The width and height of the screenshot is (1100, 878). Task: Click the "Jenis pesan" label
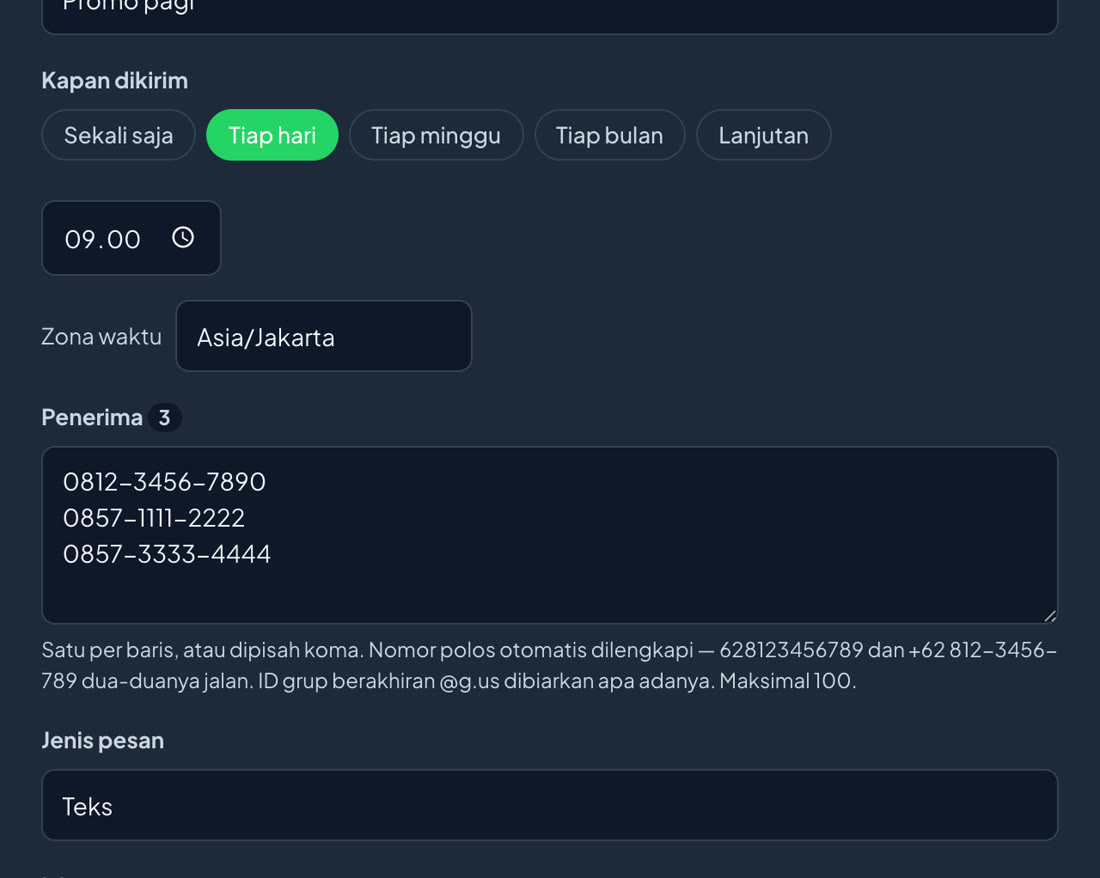point(102,741)
